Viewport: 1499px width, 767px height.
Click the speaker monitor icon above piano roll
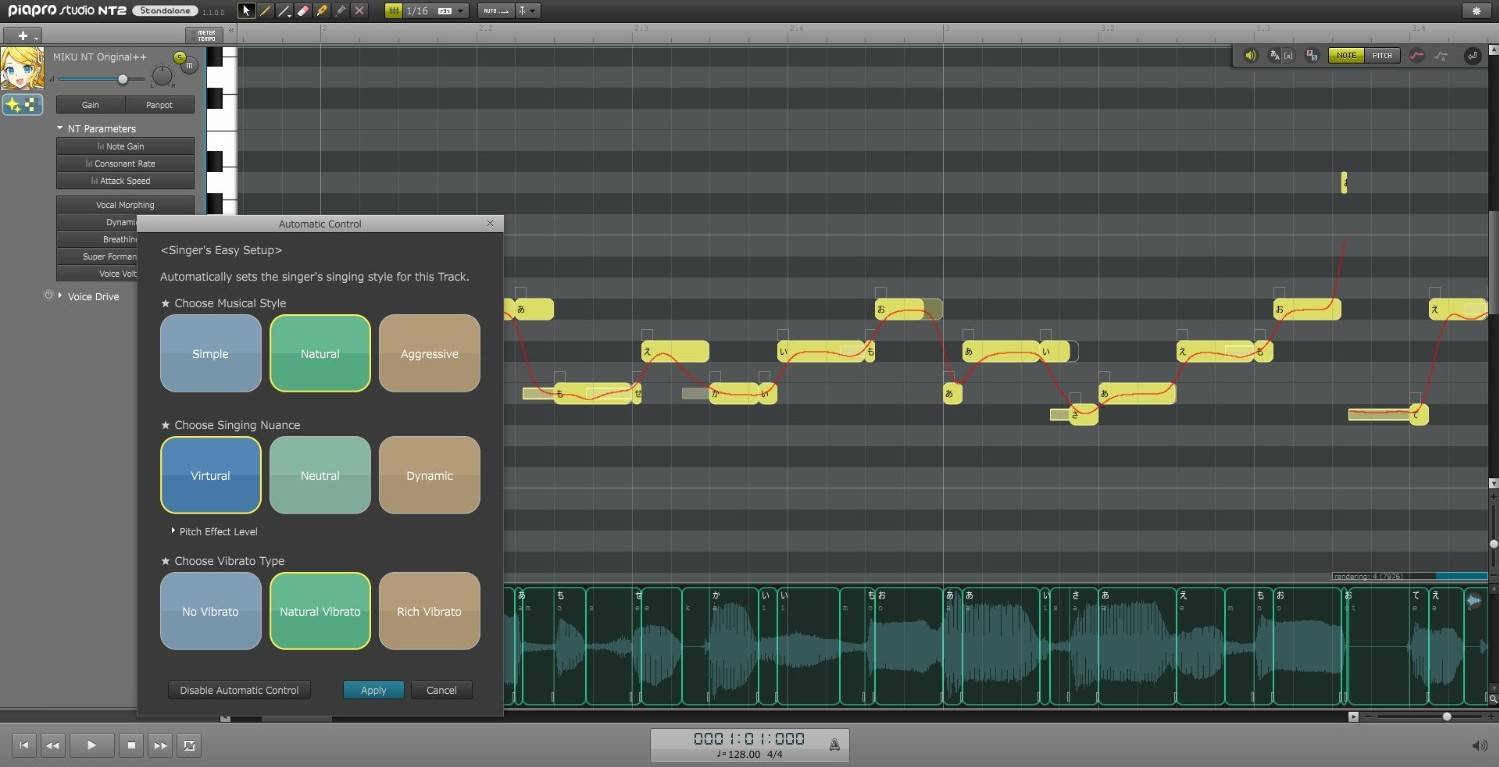(x=1250, y=56)
